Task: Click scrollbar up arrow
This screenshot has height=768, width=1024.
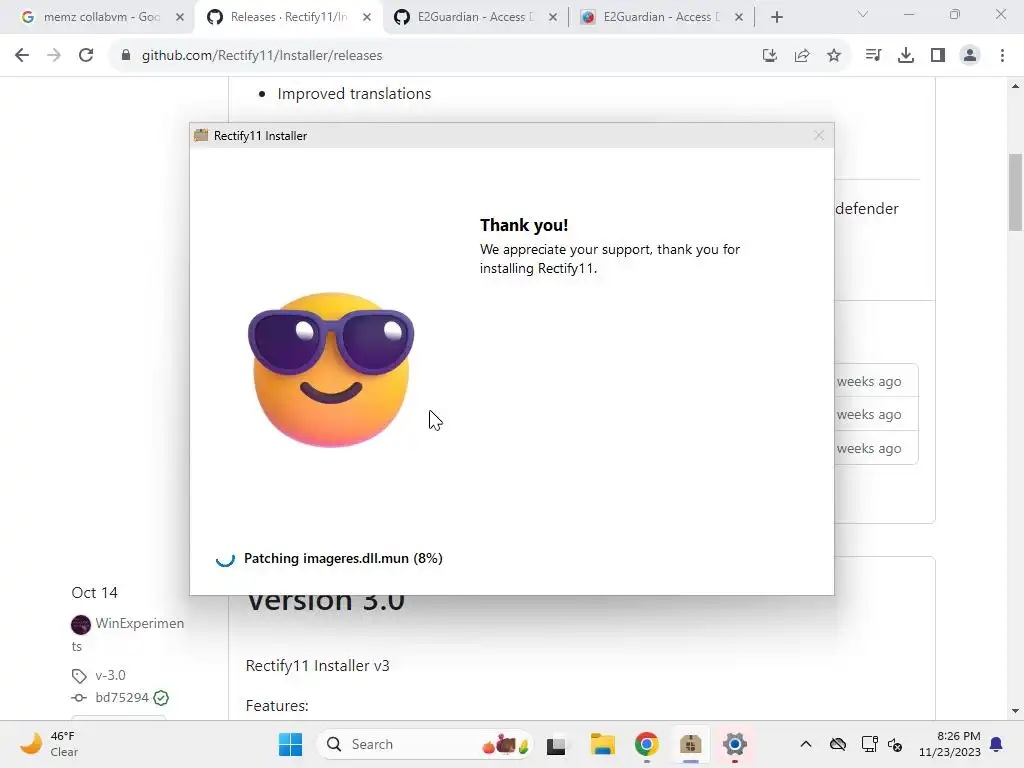Action: pos(1015,86)
